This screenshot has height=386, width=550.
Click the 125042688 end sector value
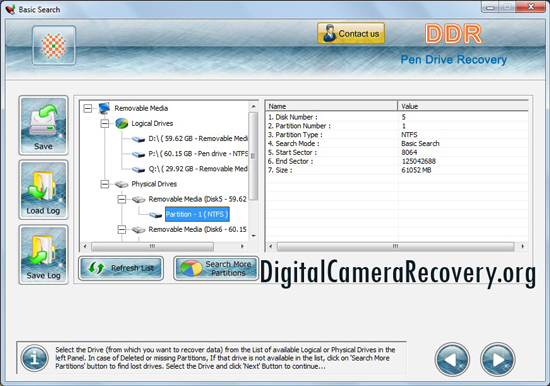tap(418, 161)
